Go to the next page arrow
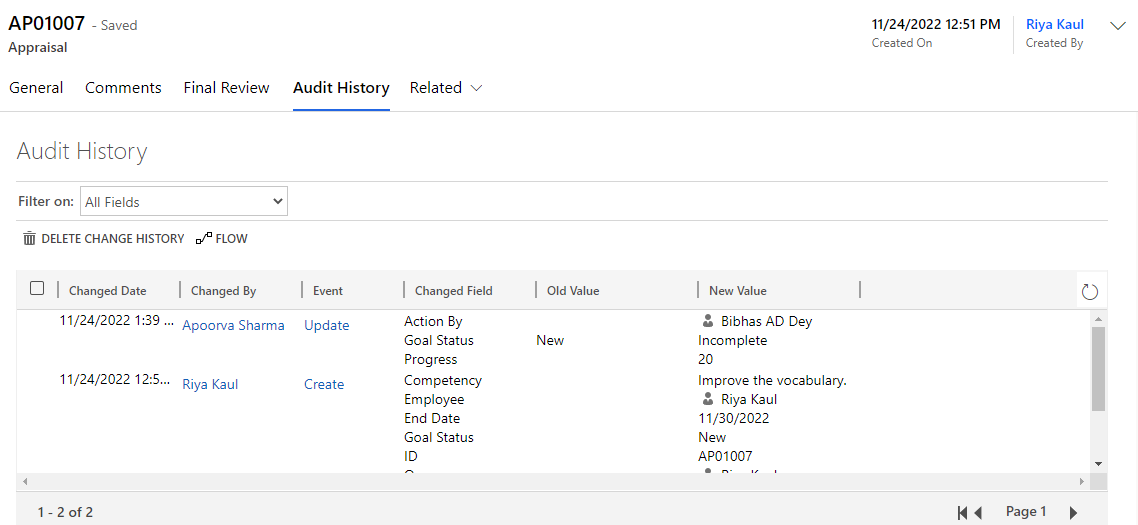This screenshot has height=525, width=1138. pyautogui.click(x=1073, y=512)
